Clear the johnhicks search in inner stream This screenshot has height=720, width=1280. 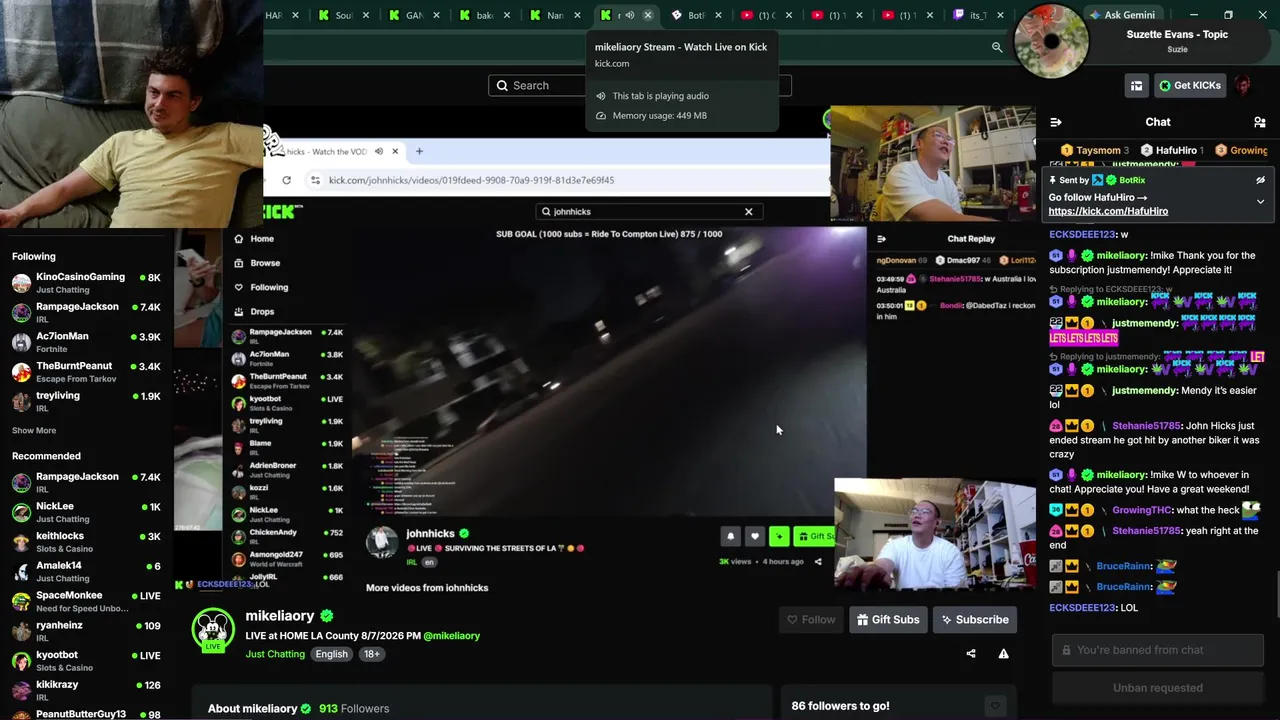[748, 212]
